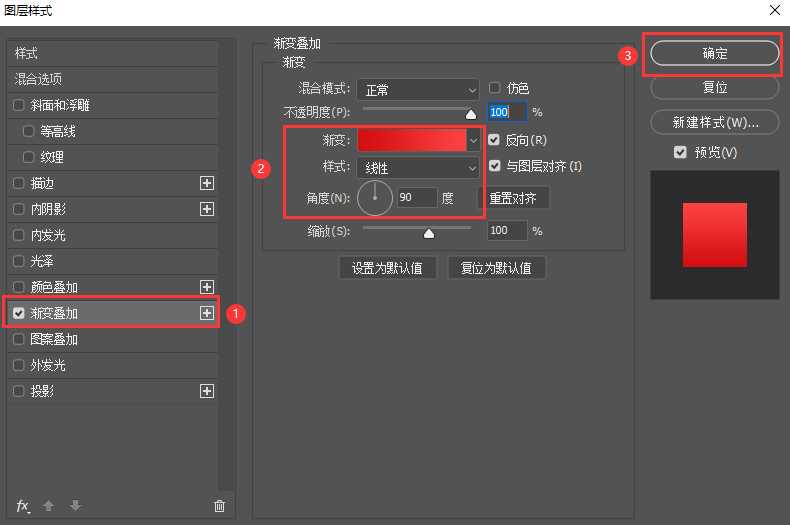Click the 不透明度 opacity slider handle
790x525 pixels.
coord(471,115)
